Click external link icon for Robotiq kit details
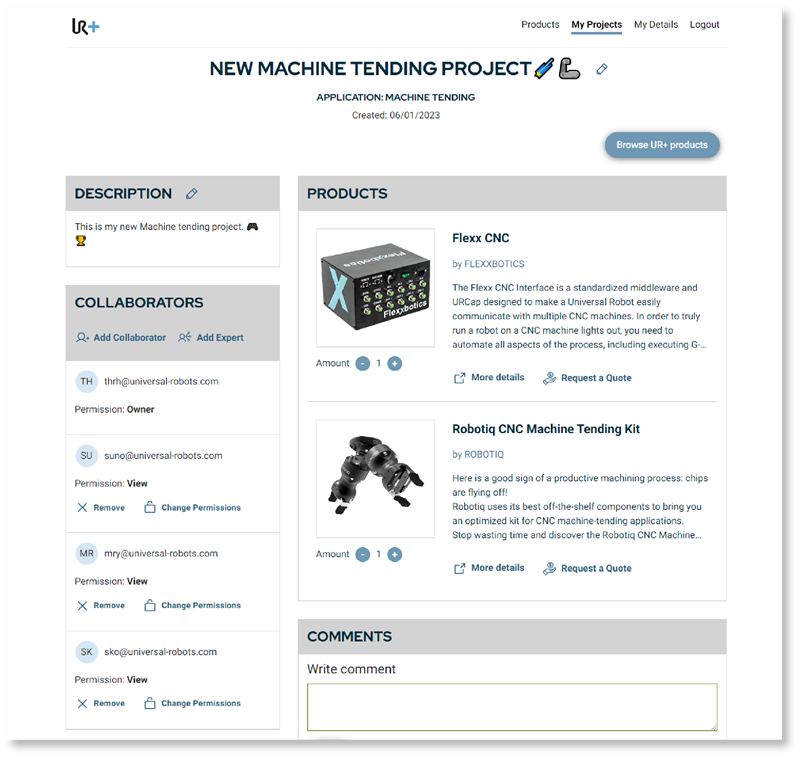 click(x=459, y=568)
